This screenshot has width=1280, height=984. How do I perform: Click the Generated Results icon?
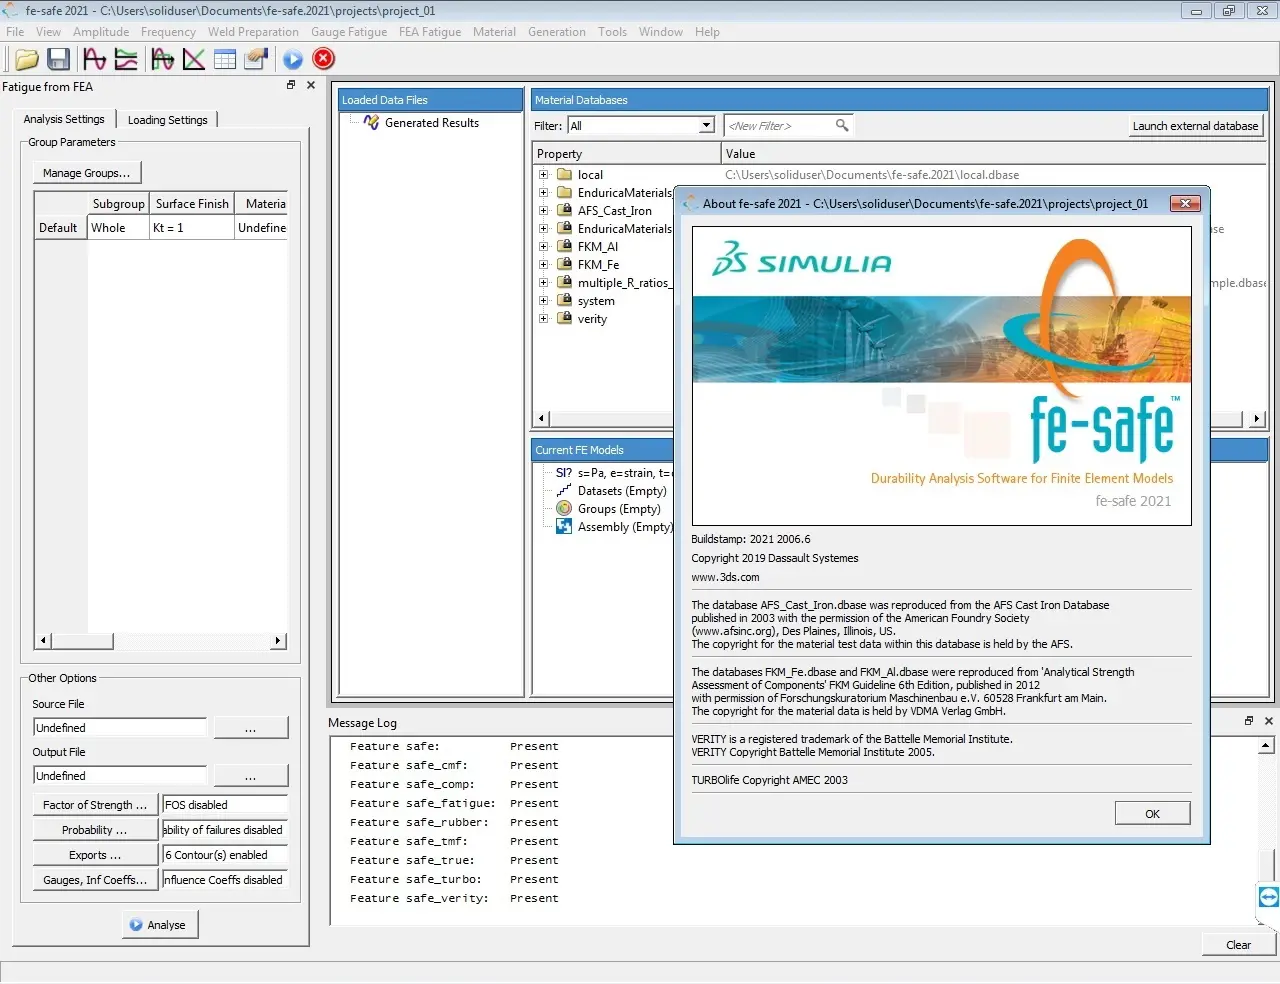pos(371,123)
